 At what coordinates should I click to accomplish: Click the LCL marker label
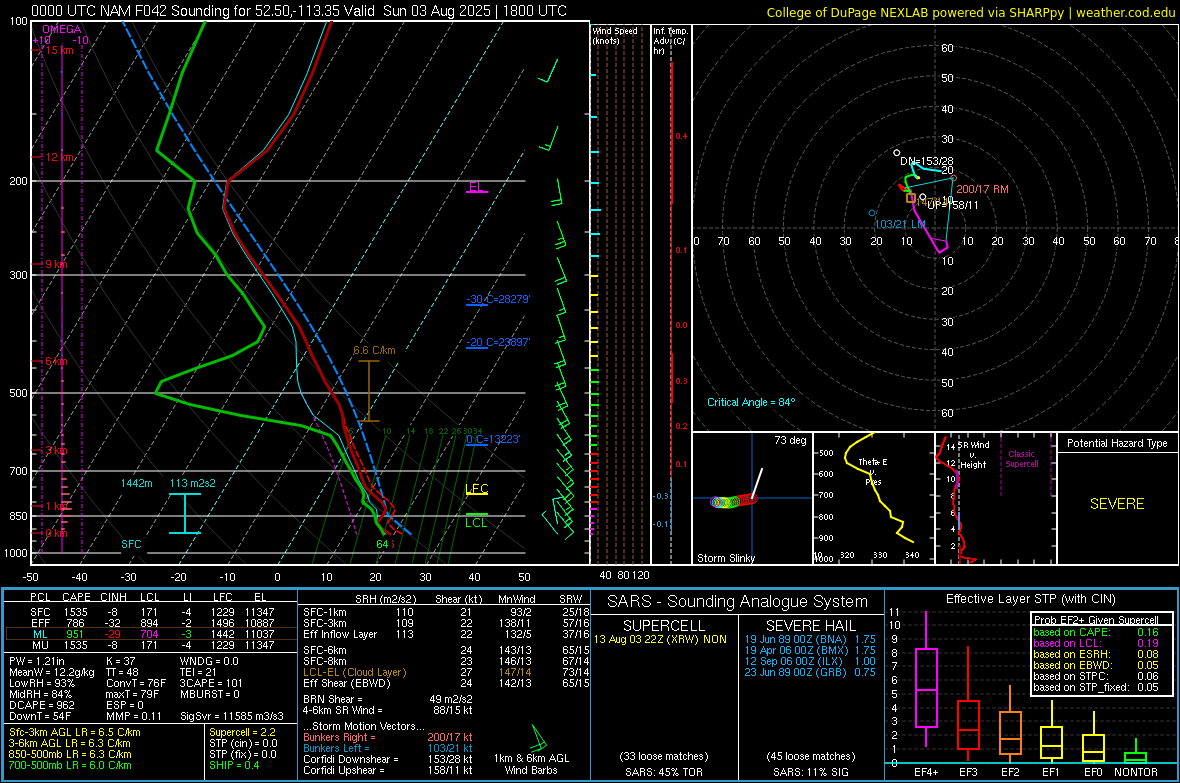point(476,523)
